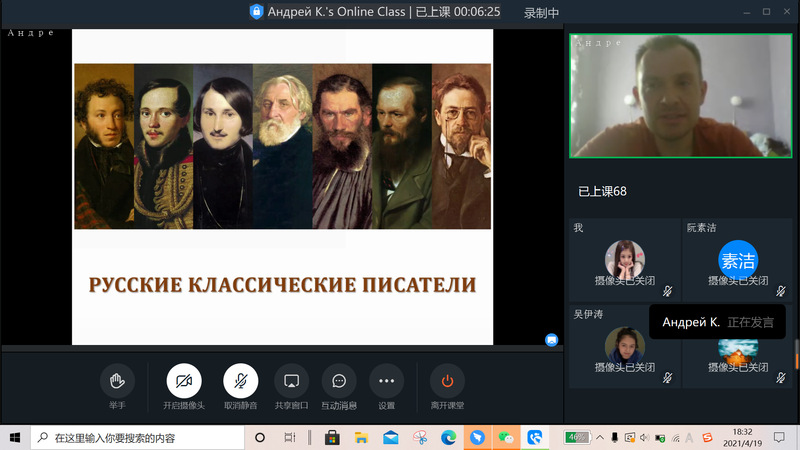Click the participant list scrollbar

pos(796,355)
